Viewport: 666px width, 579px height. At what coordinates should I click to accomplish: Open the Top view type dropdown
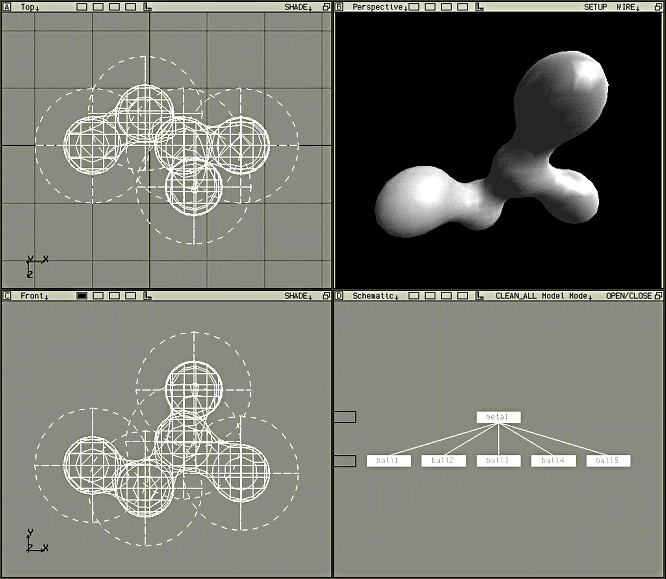click(x=31, y=6)
